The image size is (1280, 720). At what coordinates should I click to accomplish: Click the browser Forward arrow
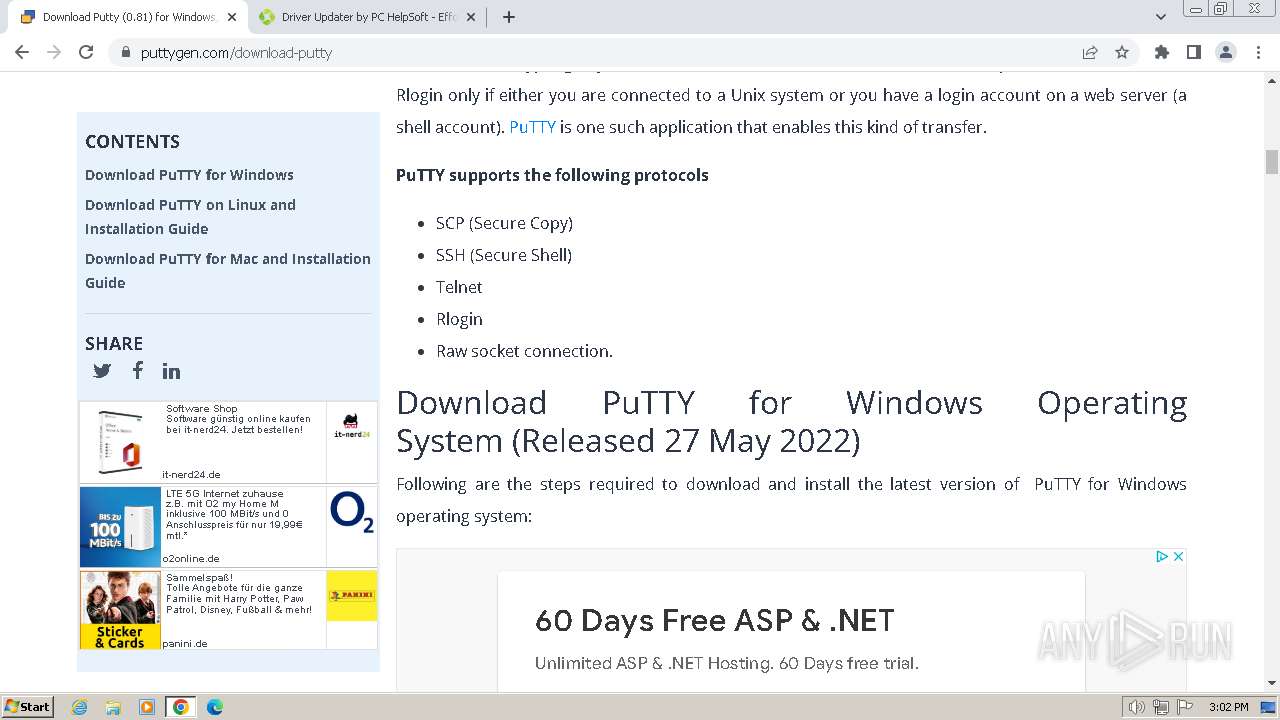pyautogui.click(x=54, y=52)
